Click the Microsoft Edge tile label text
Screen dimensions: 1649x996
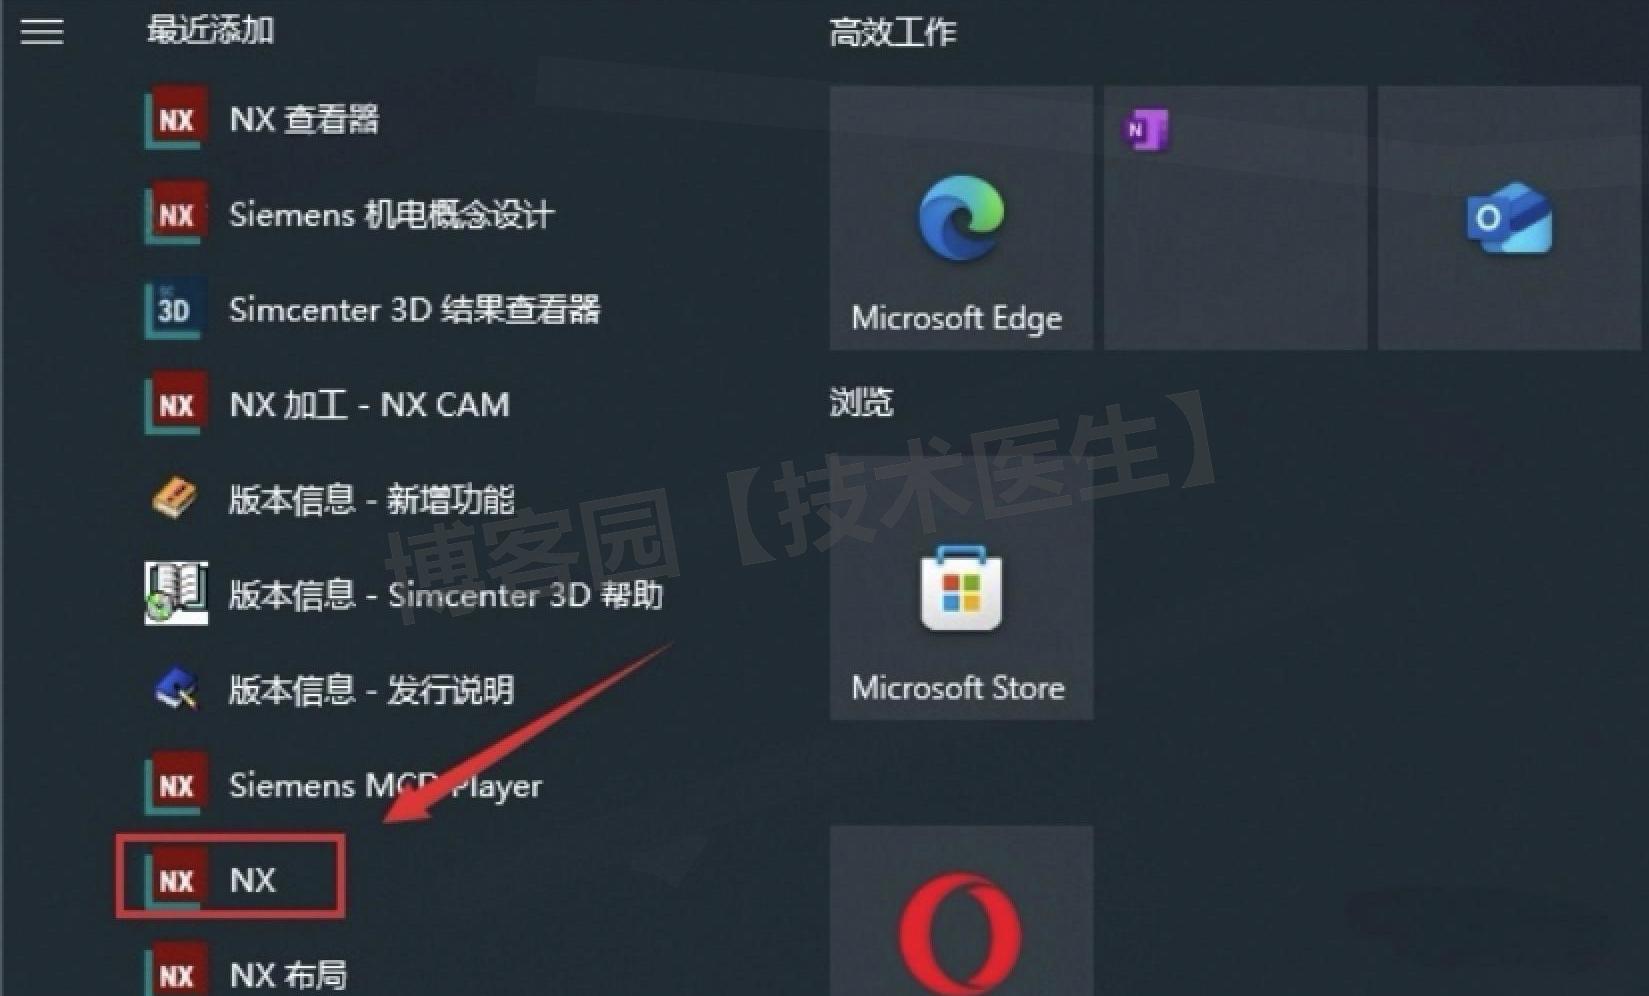click(956, 318)
